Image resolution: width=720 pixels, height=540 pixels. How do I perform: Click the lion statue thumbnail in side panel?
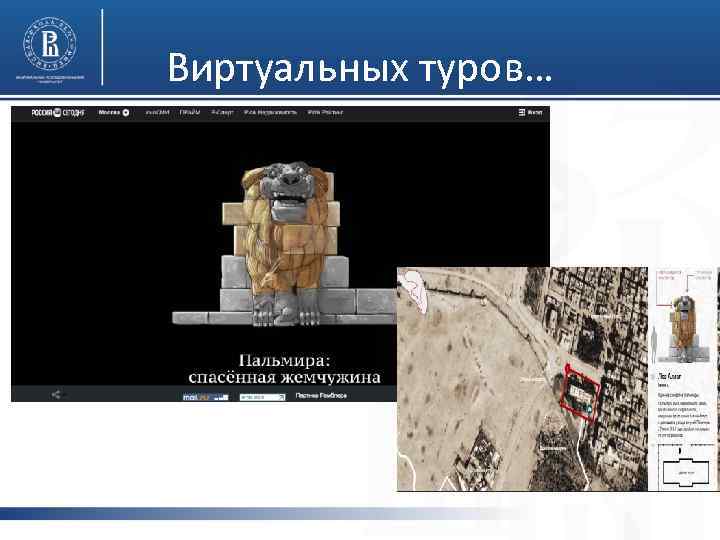pyautogui.click(x=684, y=328)
